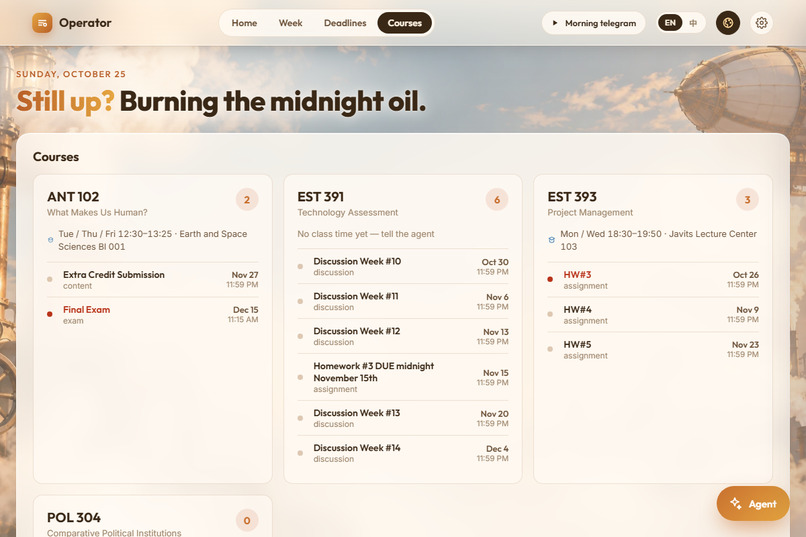Click POL 304 count badge 0
This screenshot has height=537, width=806.
[x=247, y=520]
